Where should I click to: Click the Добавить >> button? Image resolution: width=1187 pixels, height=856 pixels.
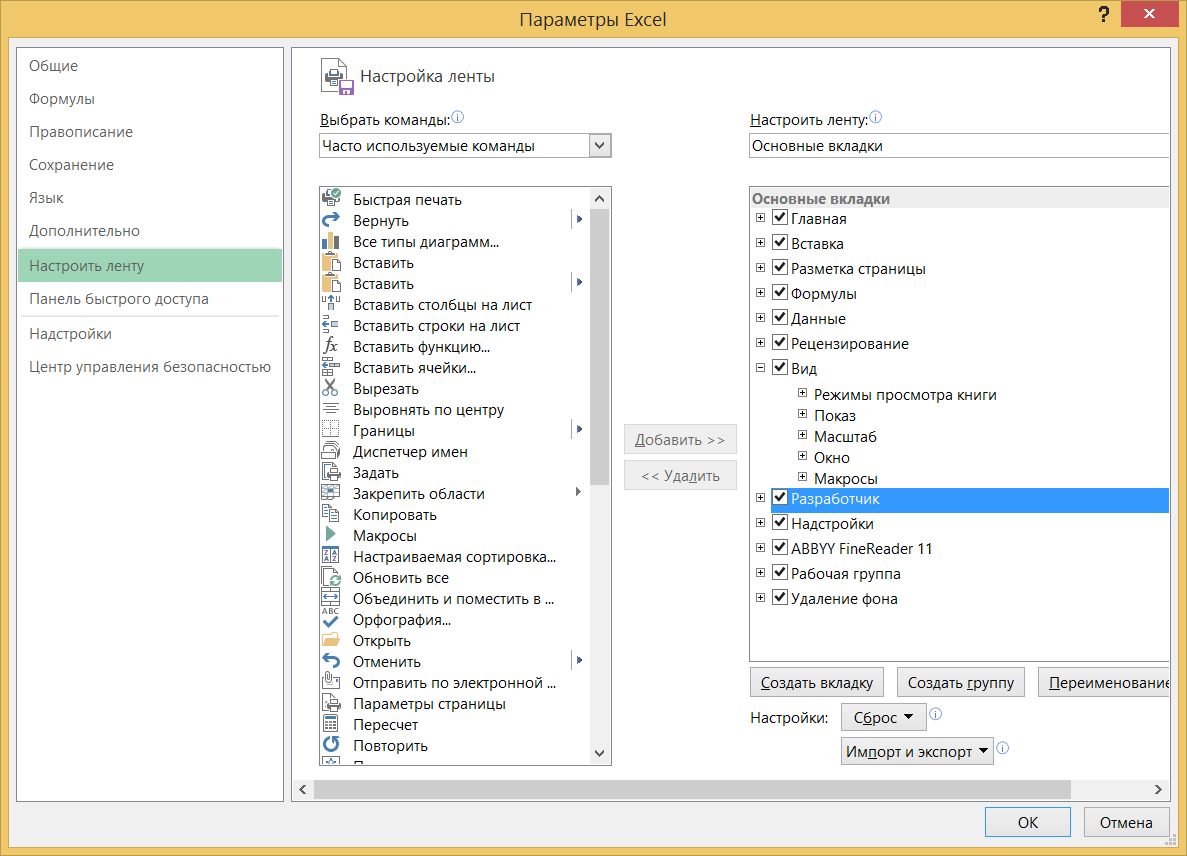pos(680,440)
